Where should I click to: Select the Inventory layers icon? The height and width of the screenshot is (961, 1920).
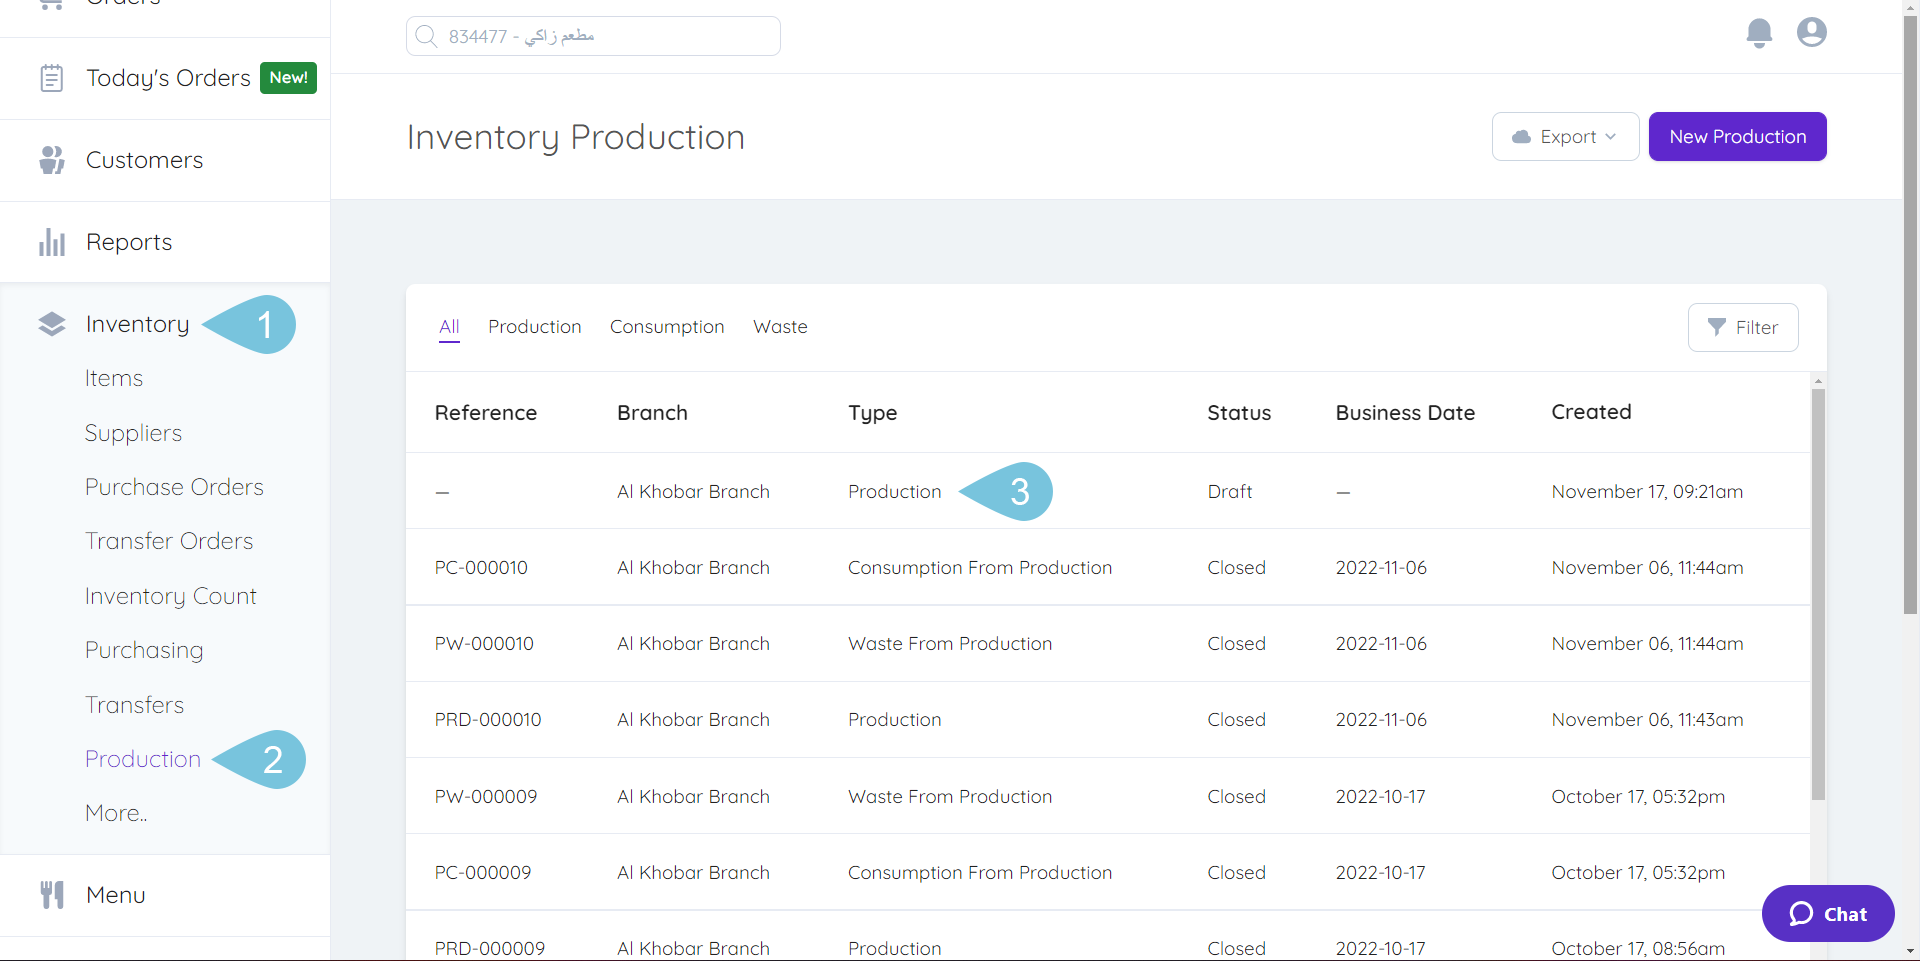click(x=51, y=323)
